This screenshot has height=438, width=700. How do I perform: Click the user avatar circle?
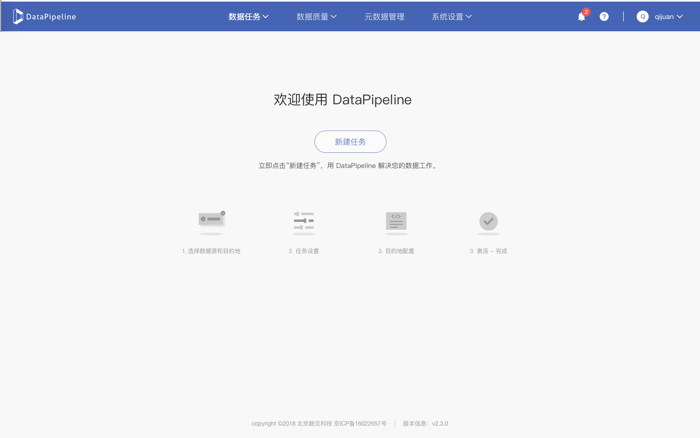642,17
